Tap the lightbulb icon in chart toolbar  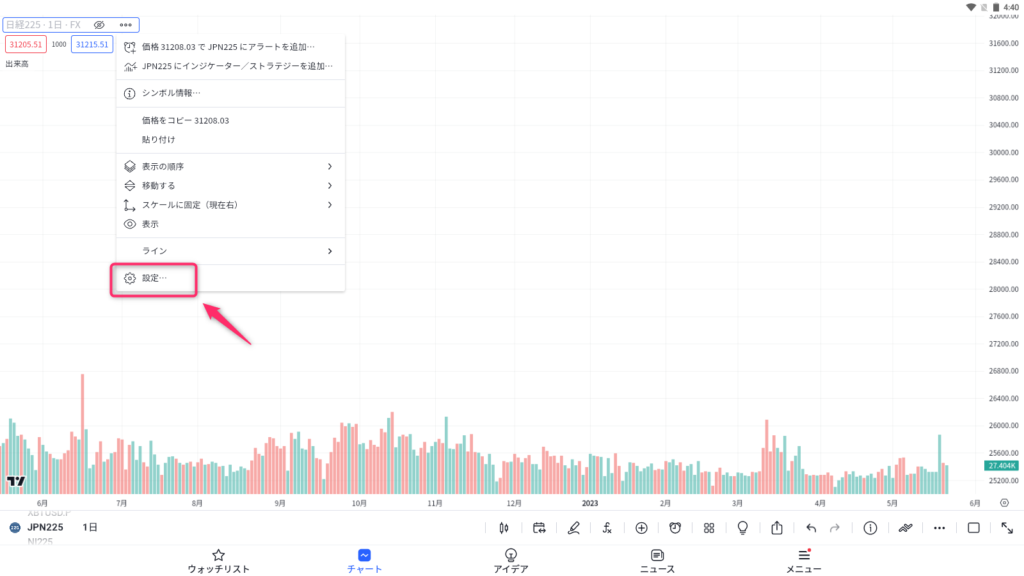pos(743,528)
